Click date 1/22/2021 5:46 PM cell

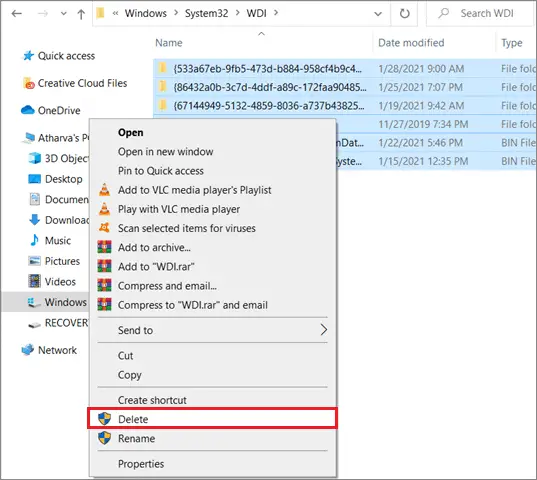tap(420, 143)
